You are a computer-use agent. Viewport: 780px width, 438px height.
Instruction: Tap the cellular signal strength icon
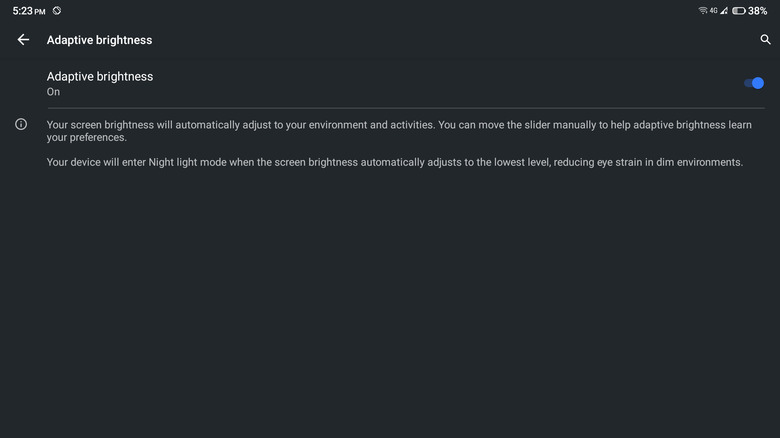(x=724, y=10)
